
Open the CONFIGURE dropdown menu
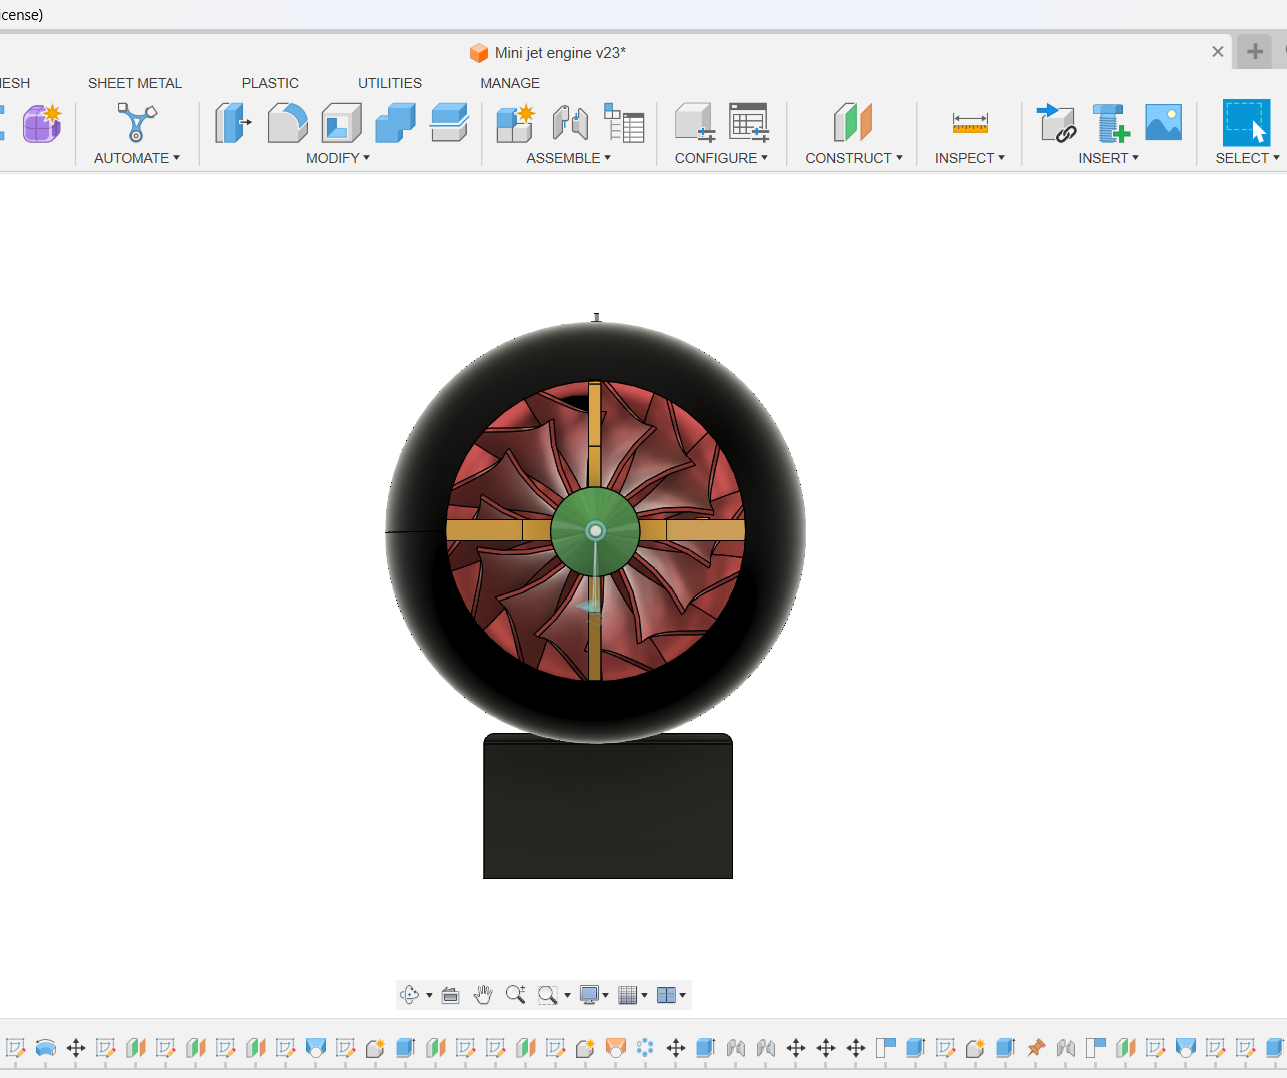[721, 158]
